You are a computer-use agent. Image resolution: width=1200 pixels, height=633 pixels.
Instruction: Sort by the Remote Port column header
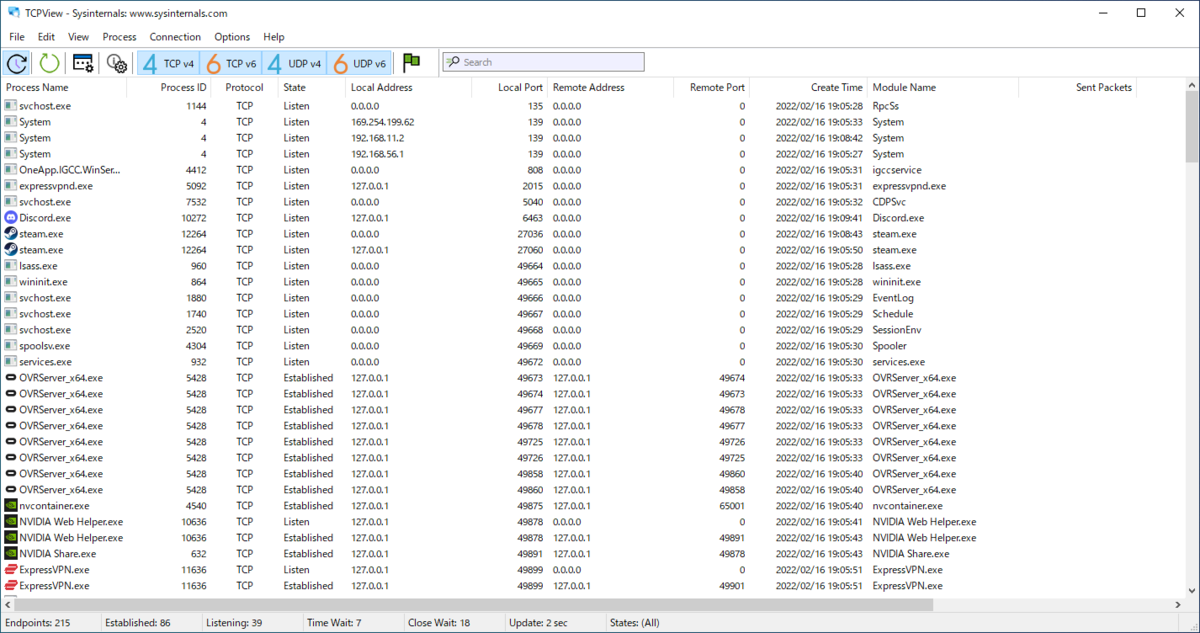711,88
